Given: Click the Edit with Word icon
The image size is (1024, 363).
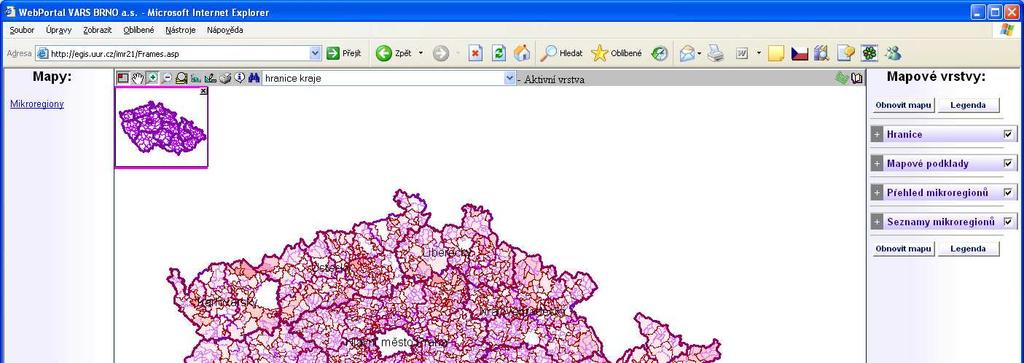Looking at the screenshot, I should pyautogui.click(x=743, y=54).
